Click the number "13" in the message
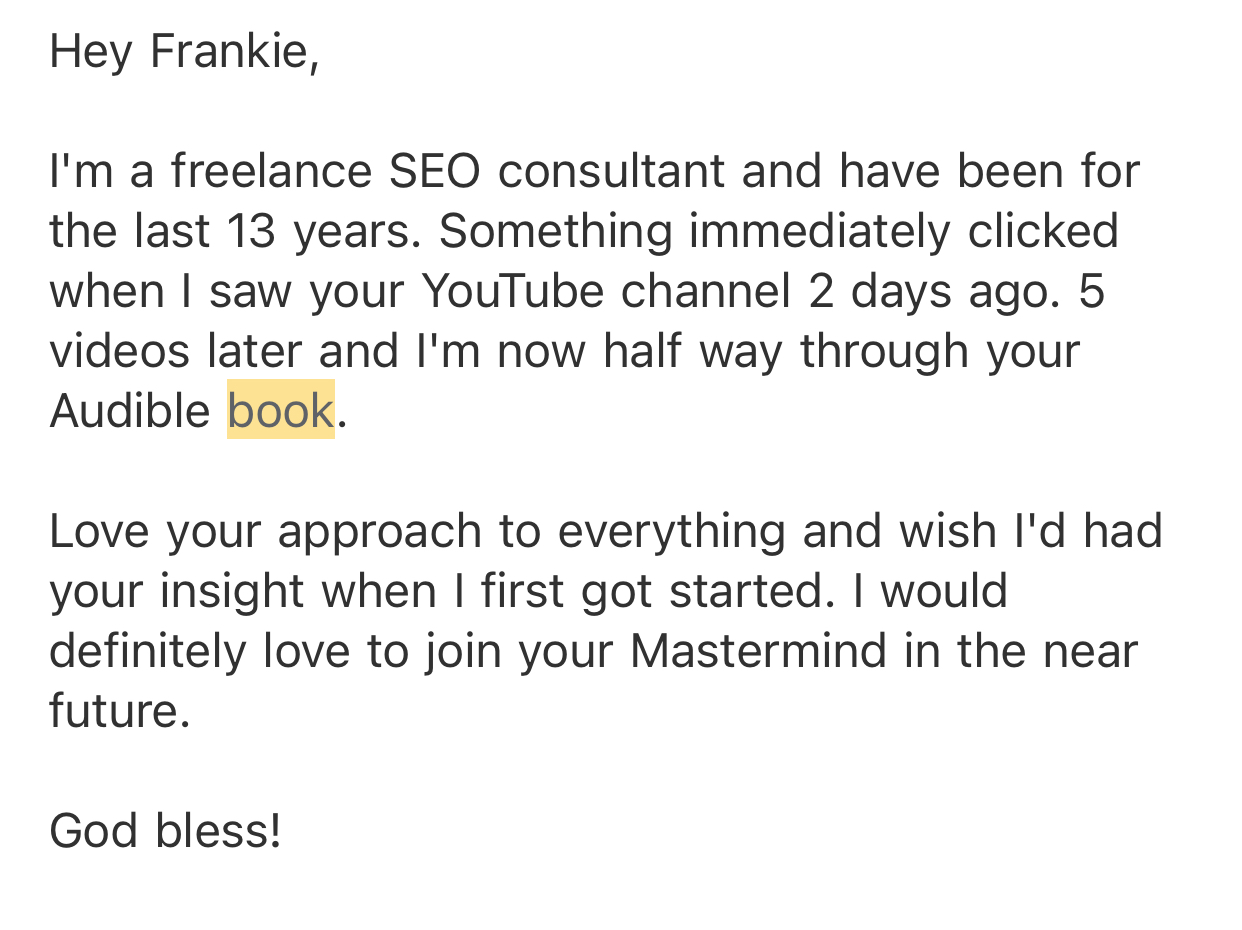Screen dimensions: 1242x930 [252, 231]
